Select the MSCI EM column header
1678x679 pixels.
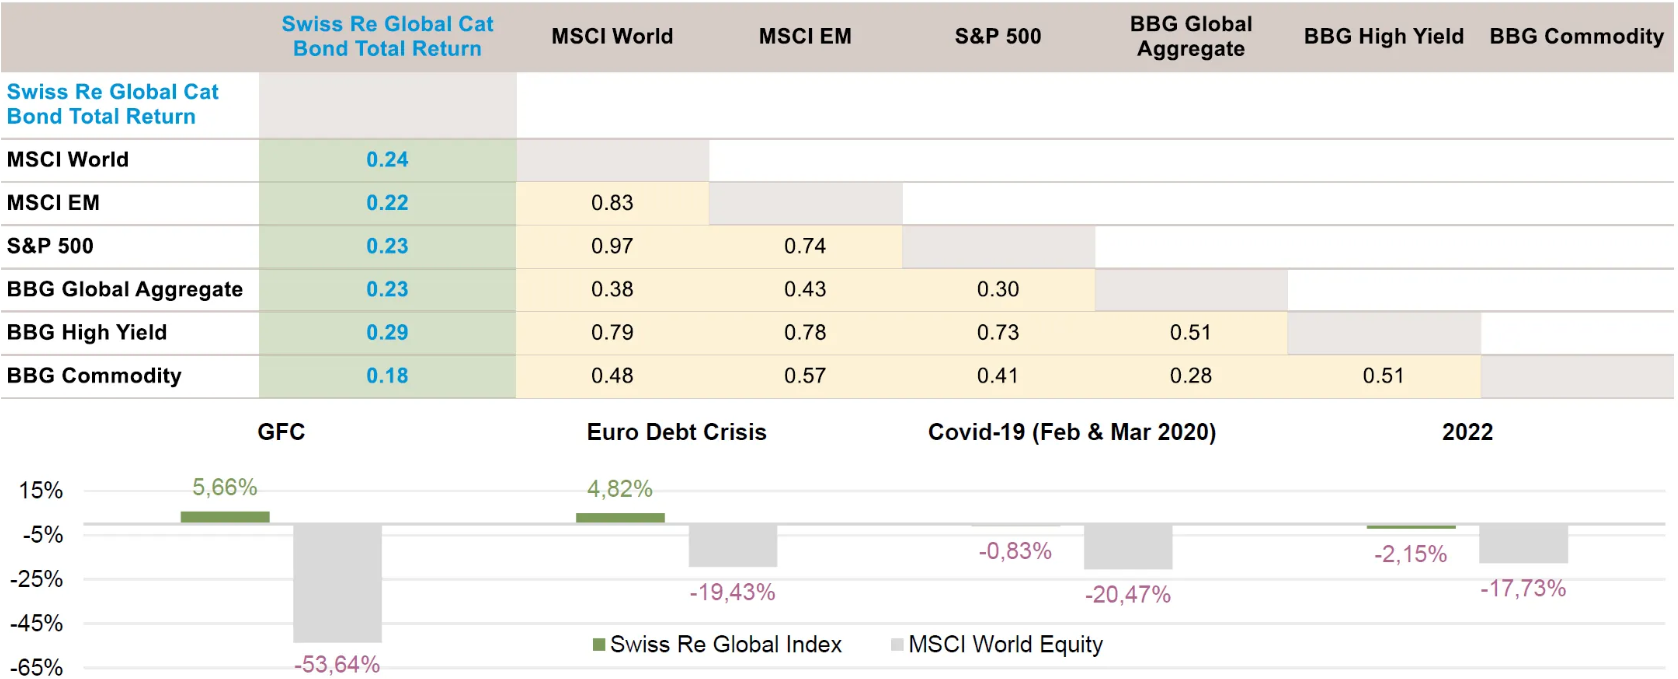point(805,36)
